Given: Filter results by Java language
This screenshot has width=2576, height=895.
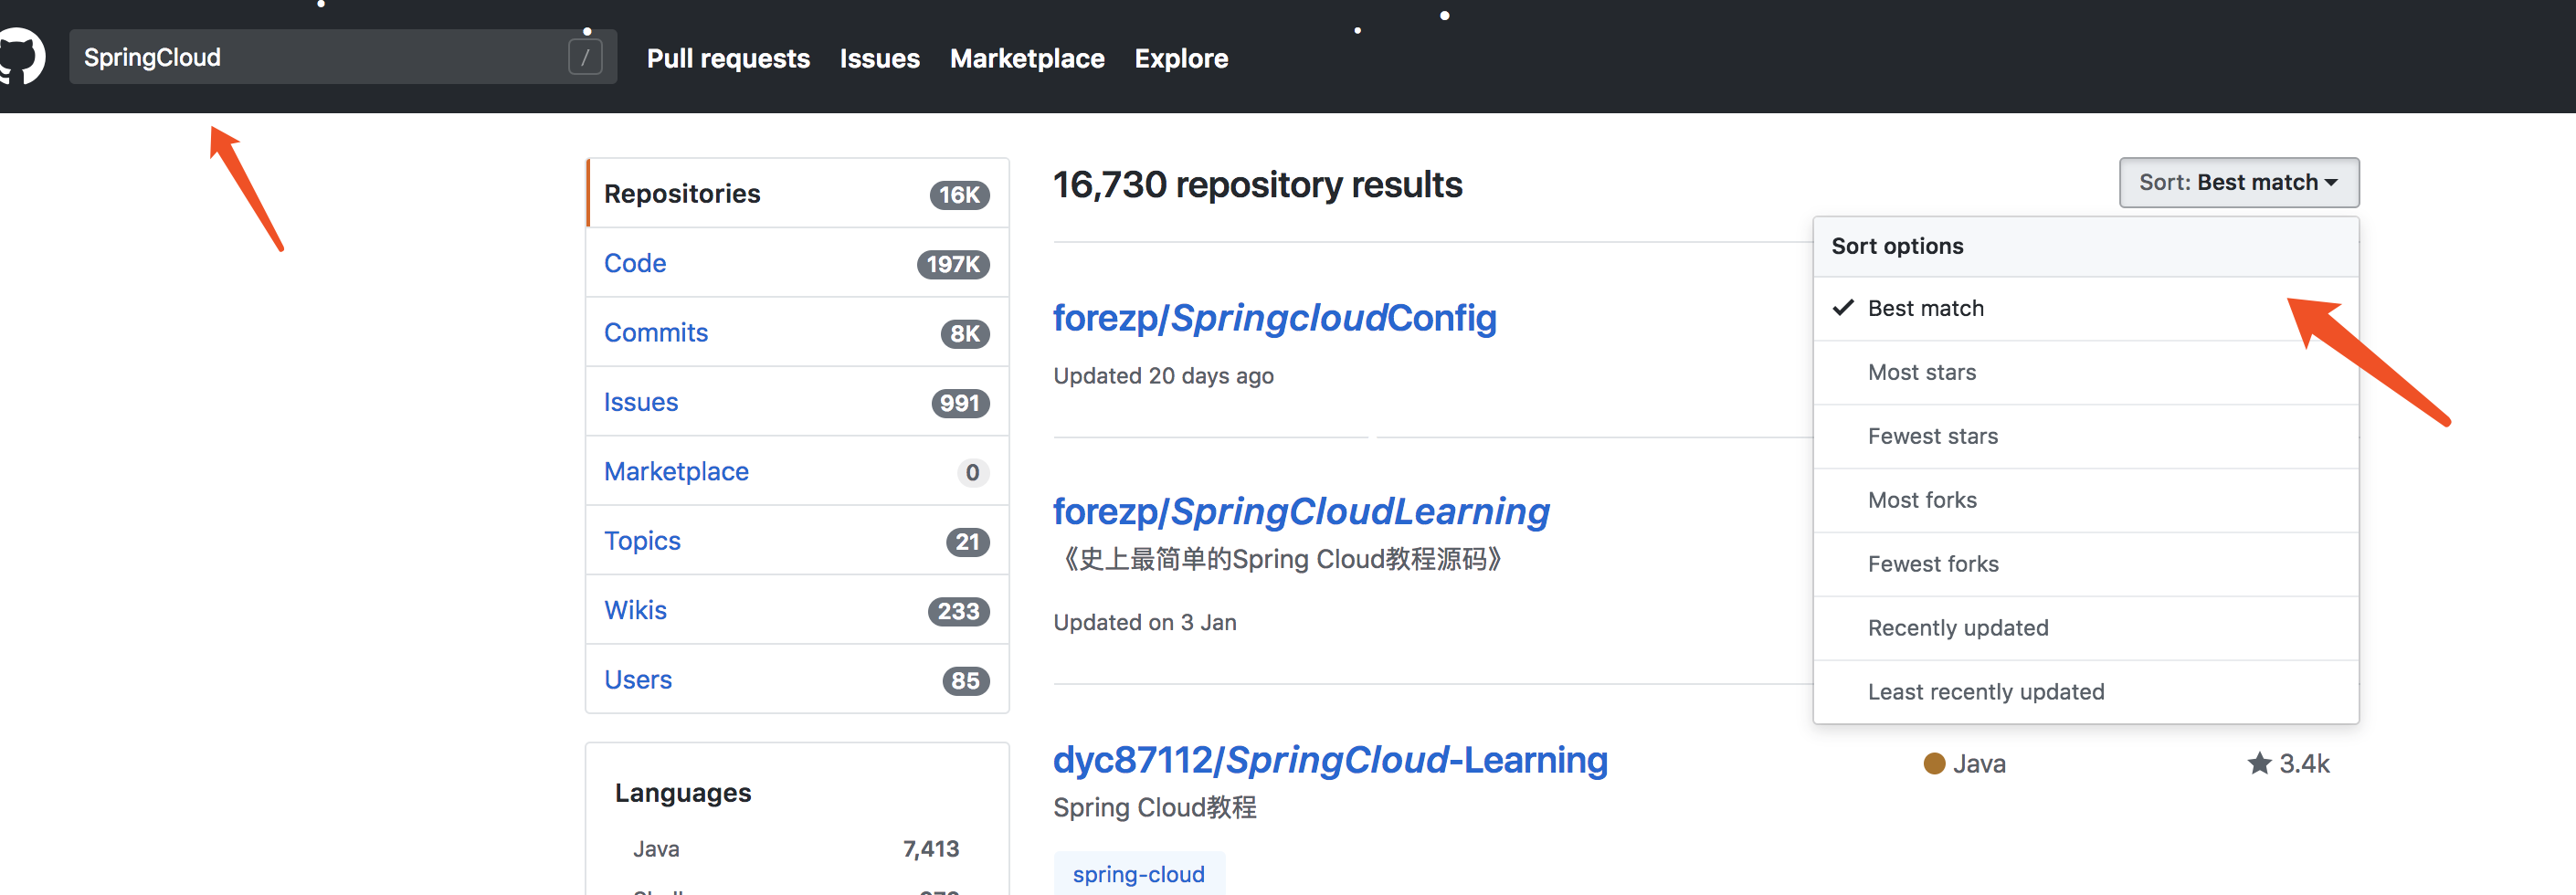Looking at the screenshot, I should 796,849.
